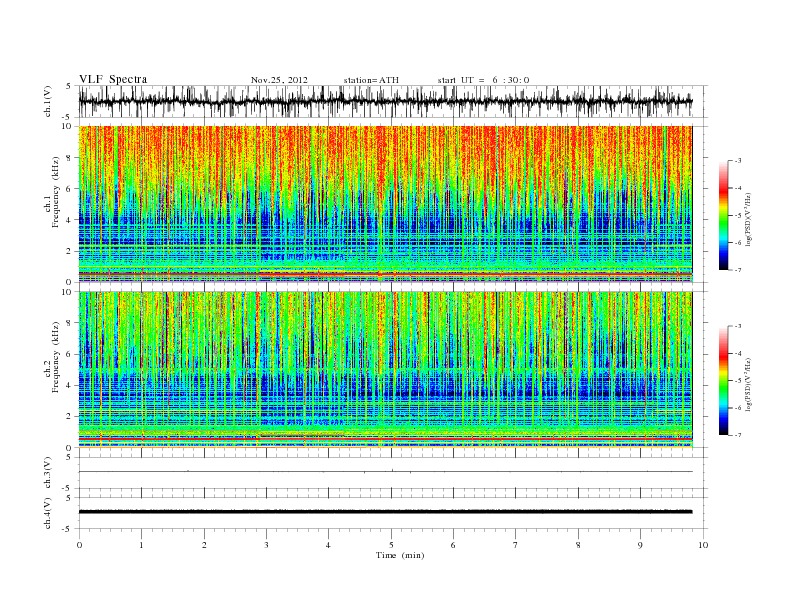Select the ch.2 "Frequency (kHz)" axis label
Screen dimensions: 792x612
point(56,357)
